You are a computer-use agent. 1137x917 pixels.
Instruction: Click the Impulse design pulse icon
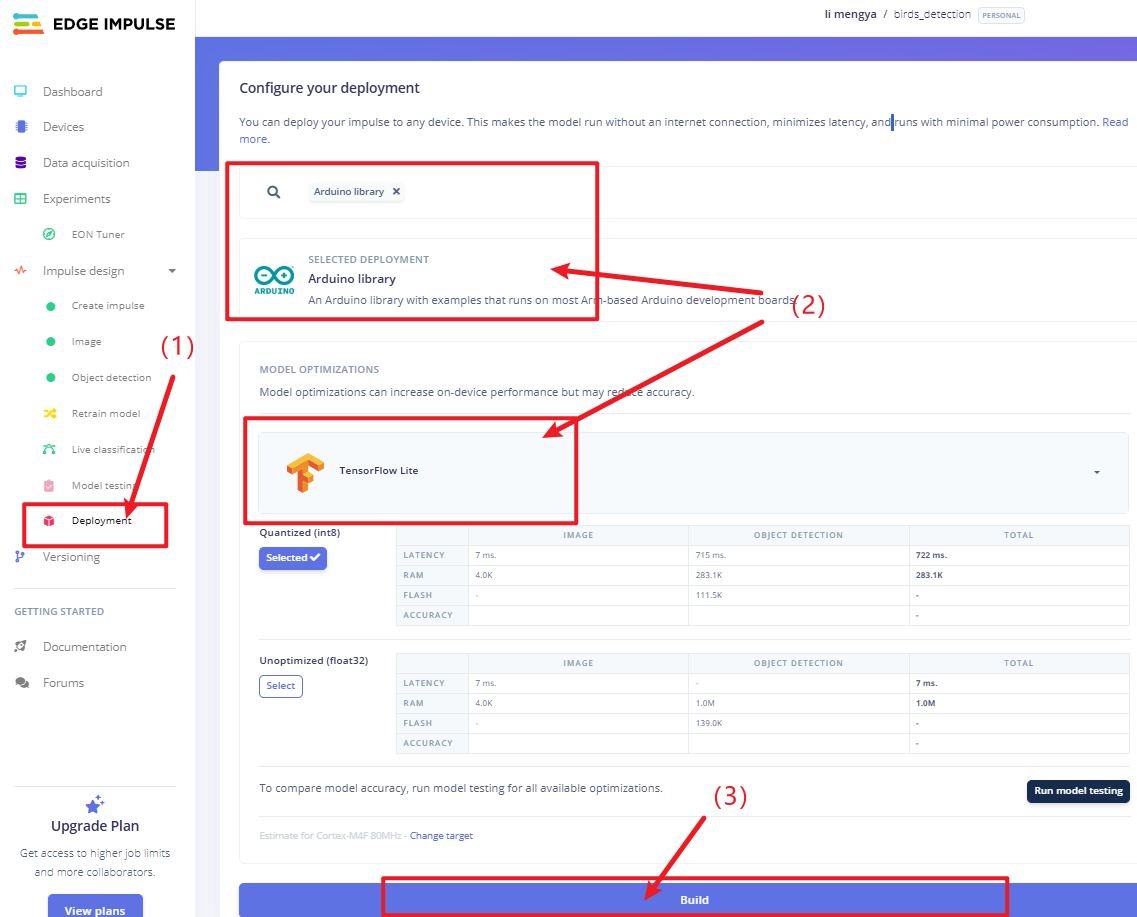20,270
